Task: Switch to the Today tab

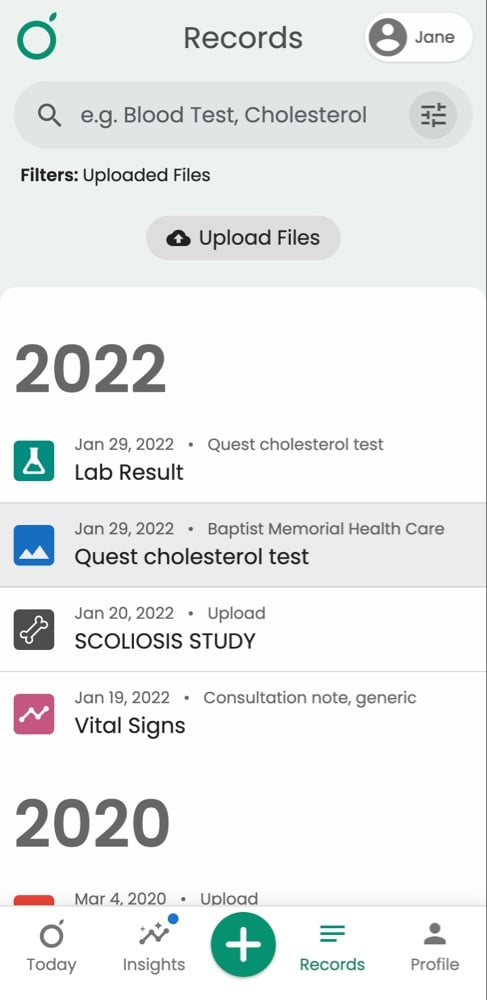Action: point(51,947)
